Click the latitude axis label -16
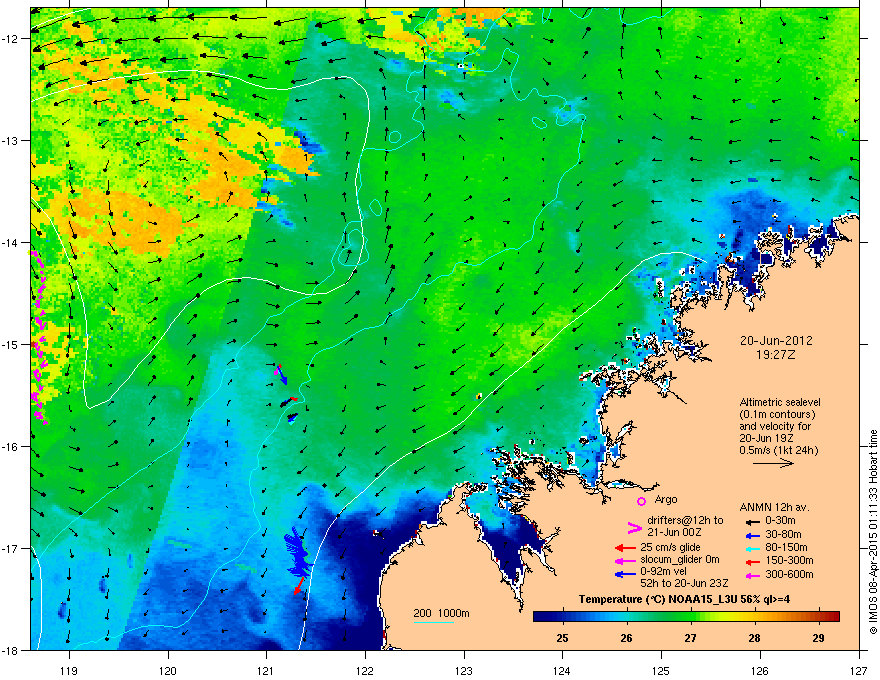 10,447
